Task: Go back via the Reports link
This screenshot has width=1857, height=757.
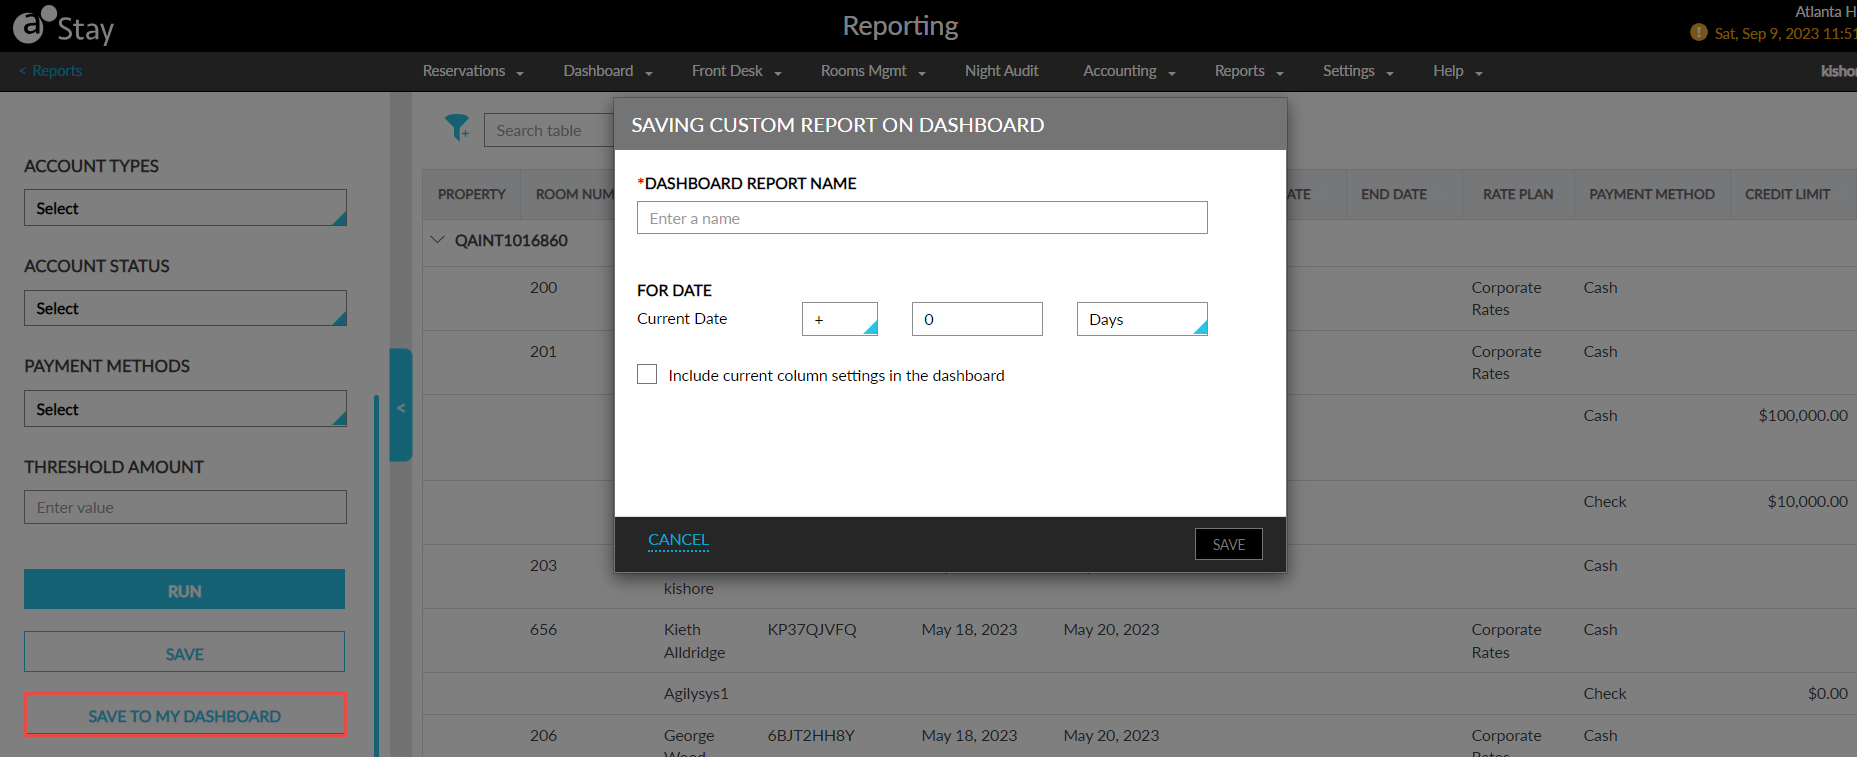Action: click(x=50, y=71)
